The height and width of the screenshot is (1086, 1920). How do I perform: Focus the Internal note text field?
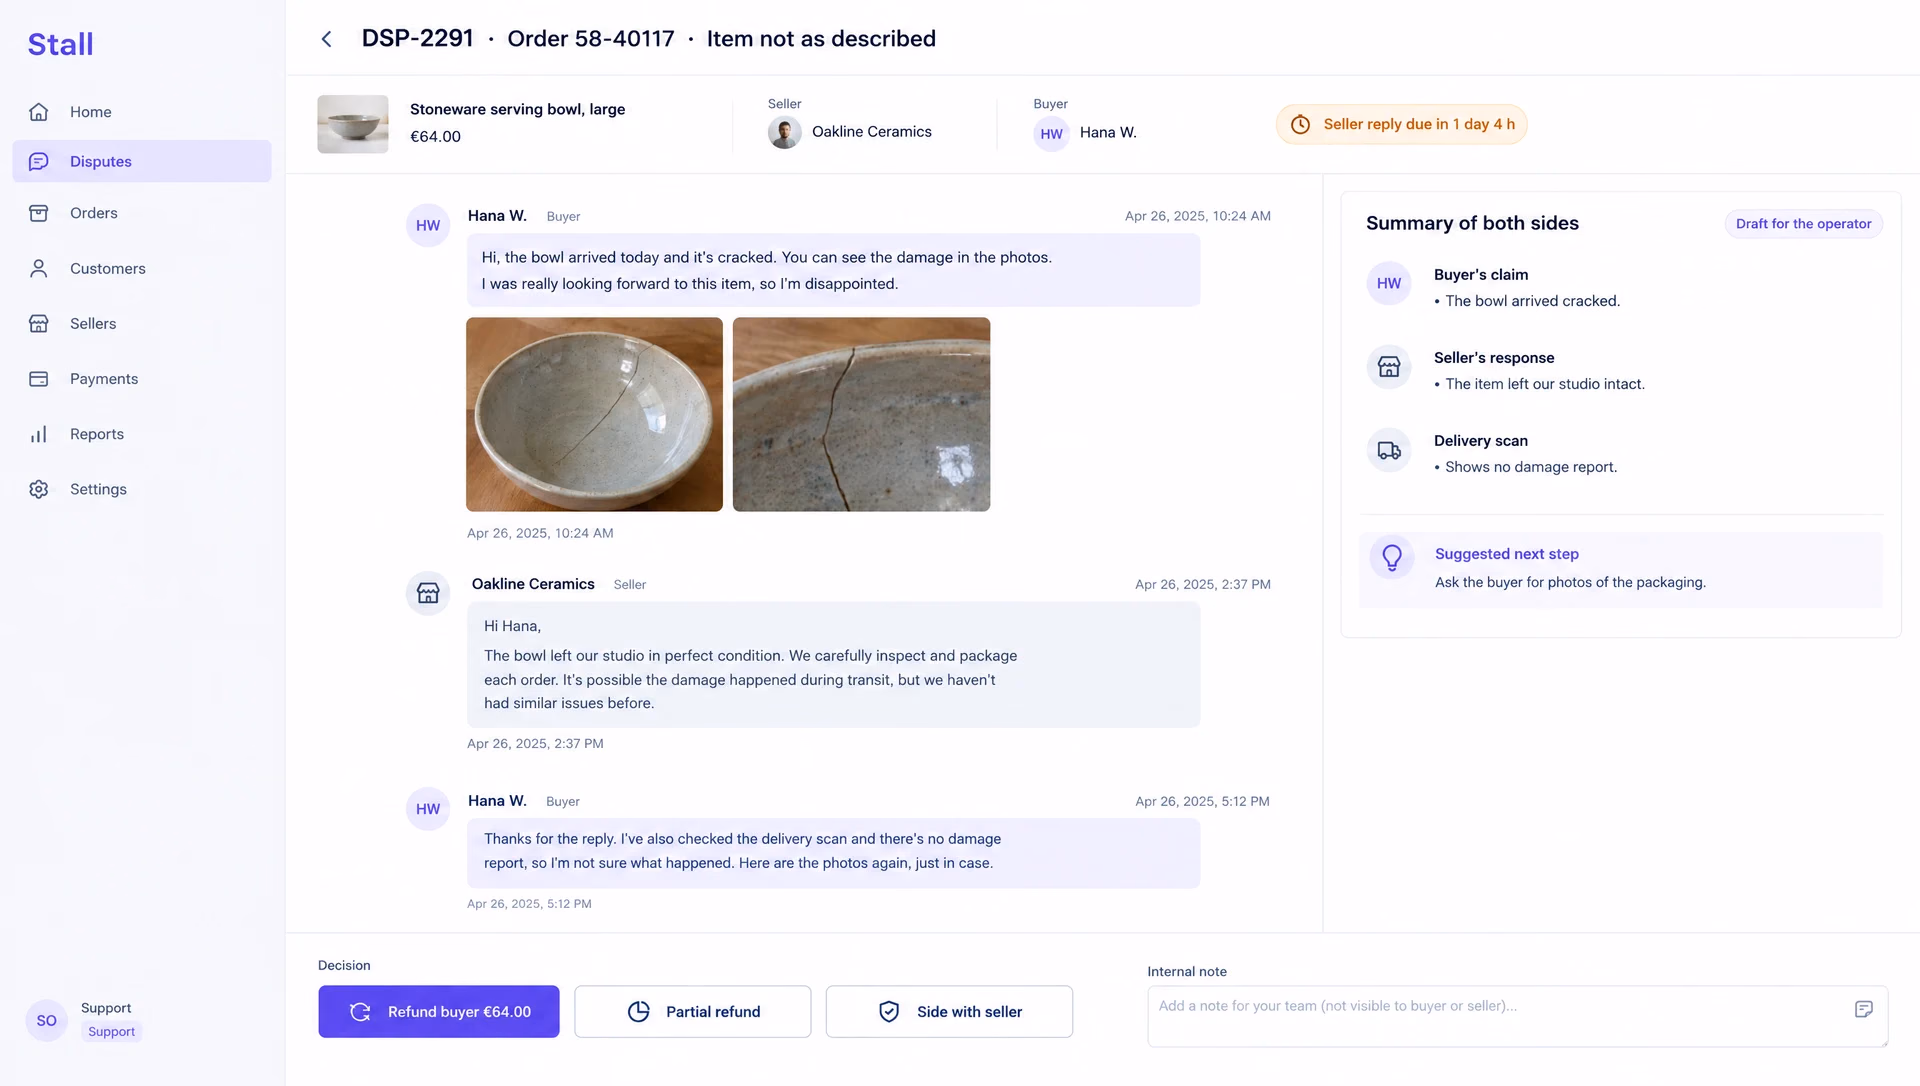(x=1517, y=1016)
